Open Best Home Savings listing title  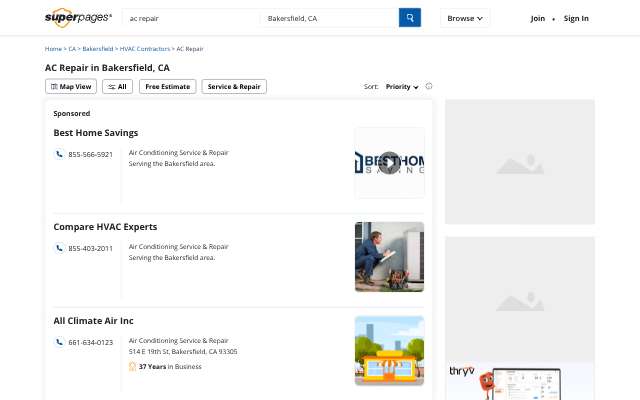click(x=96, y=133)
